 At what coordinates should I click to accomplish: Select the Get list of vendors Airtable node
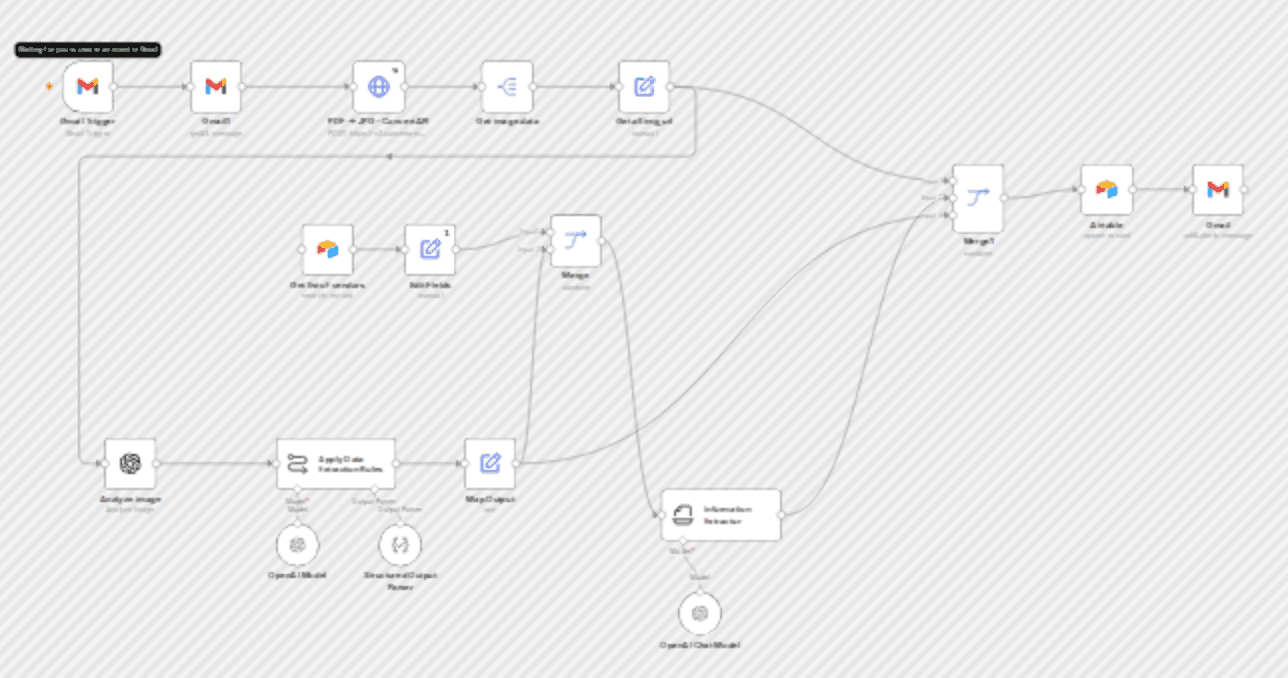click(328, 249)
